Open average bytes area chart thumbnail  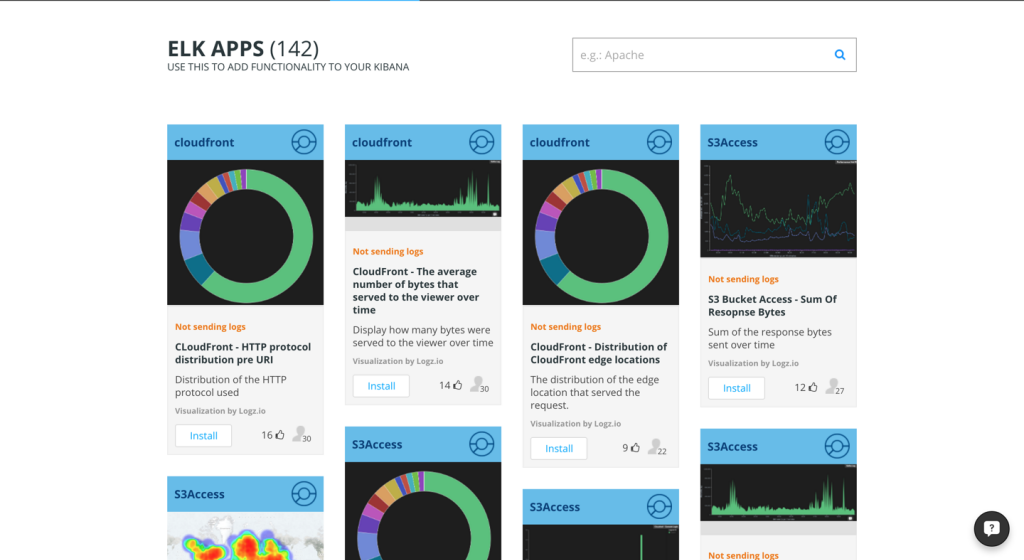click(423, 189)
